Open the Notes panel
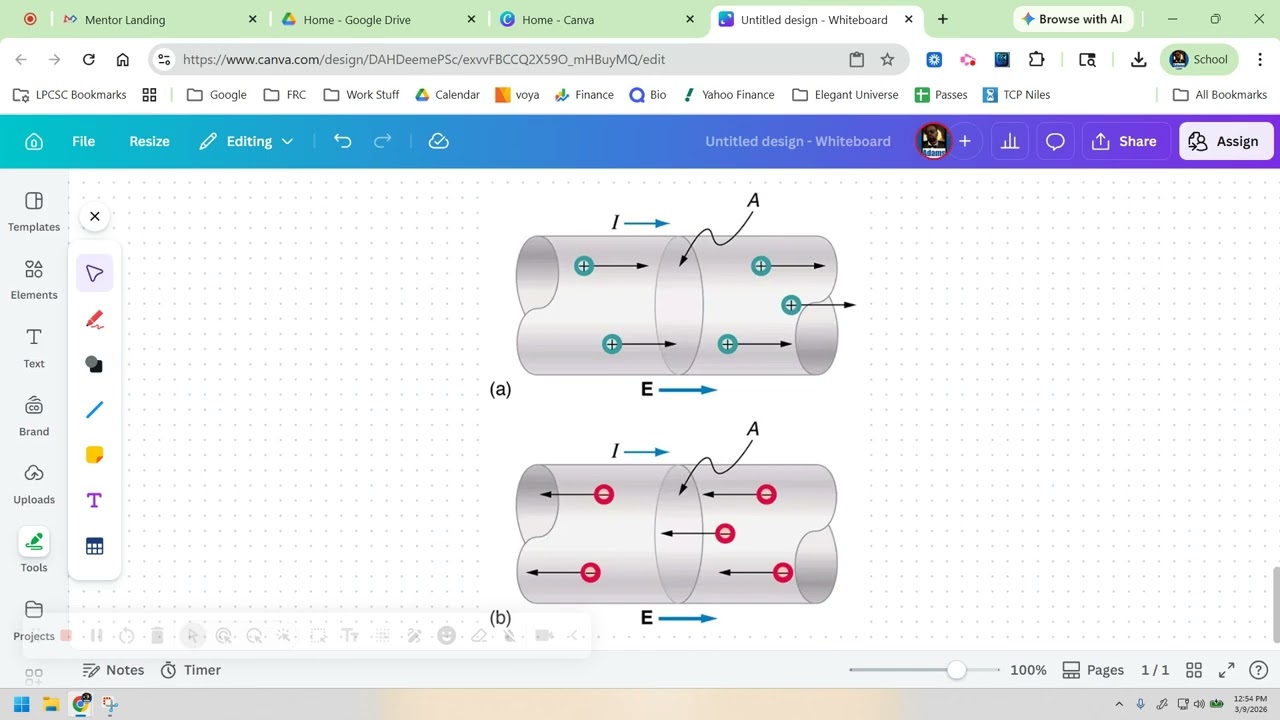This screenshot has height=720, width=1280. pos(113,670)
